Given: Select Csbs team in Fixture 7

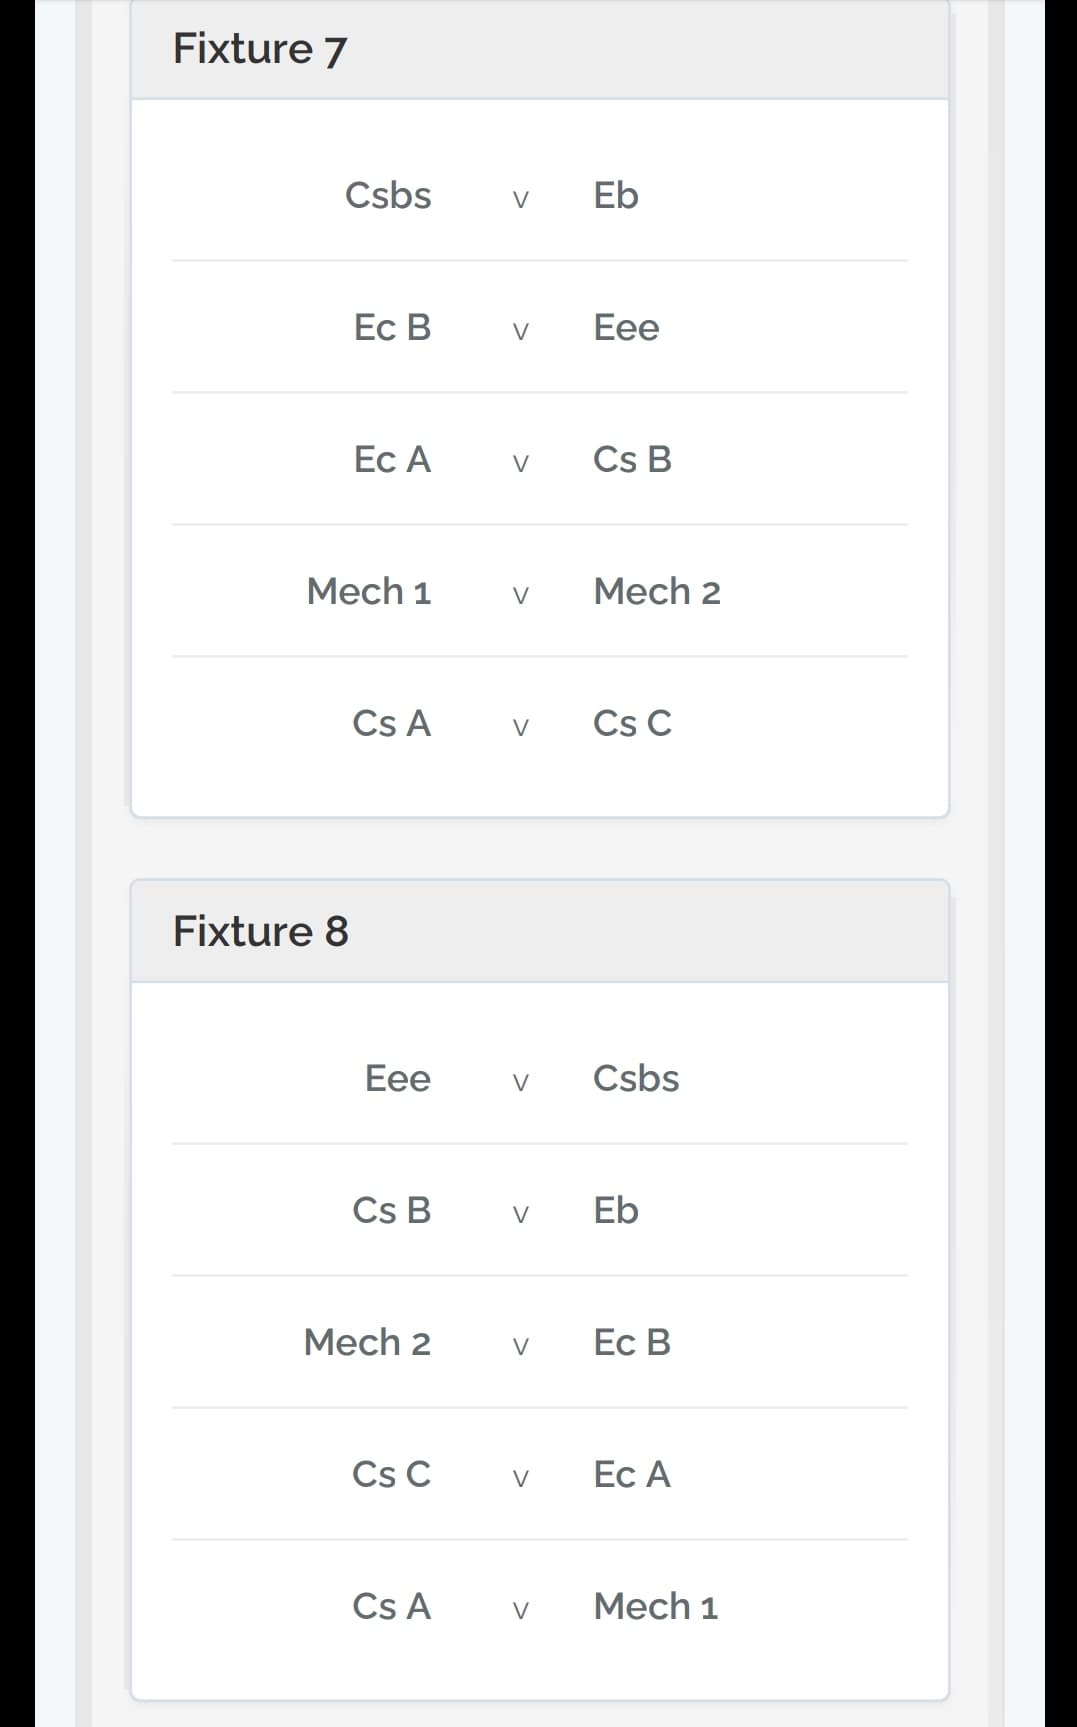Looking at the screenshot, I should coord(388,195).
